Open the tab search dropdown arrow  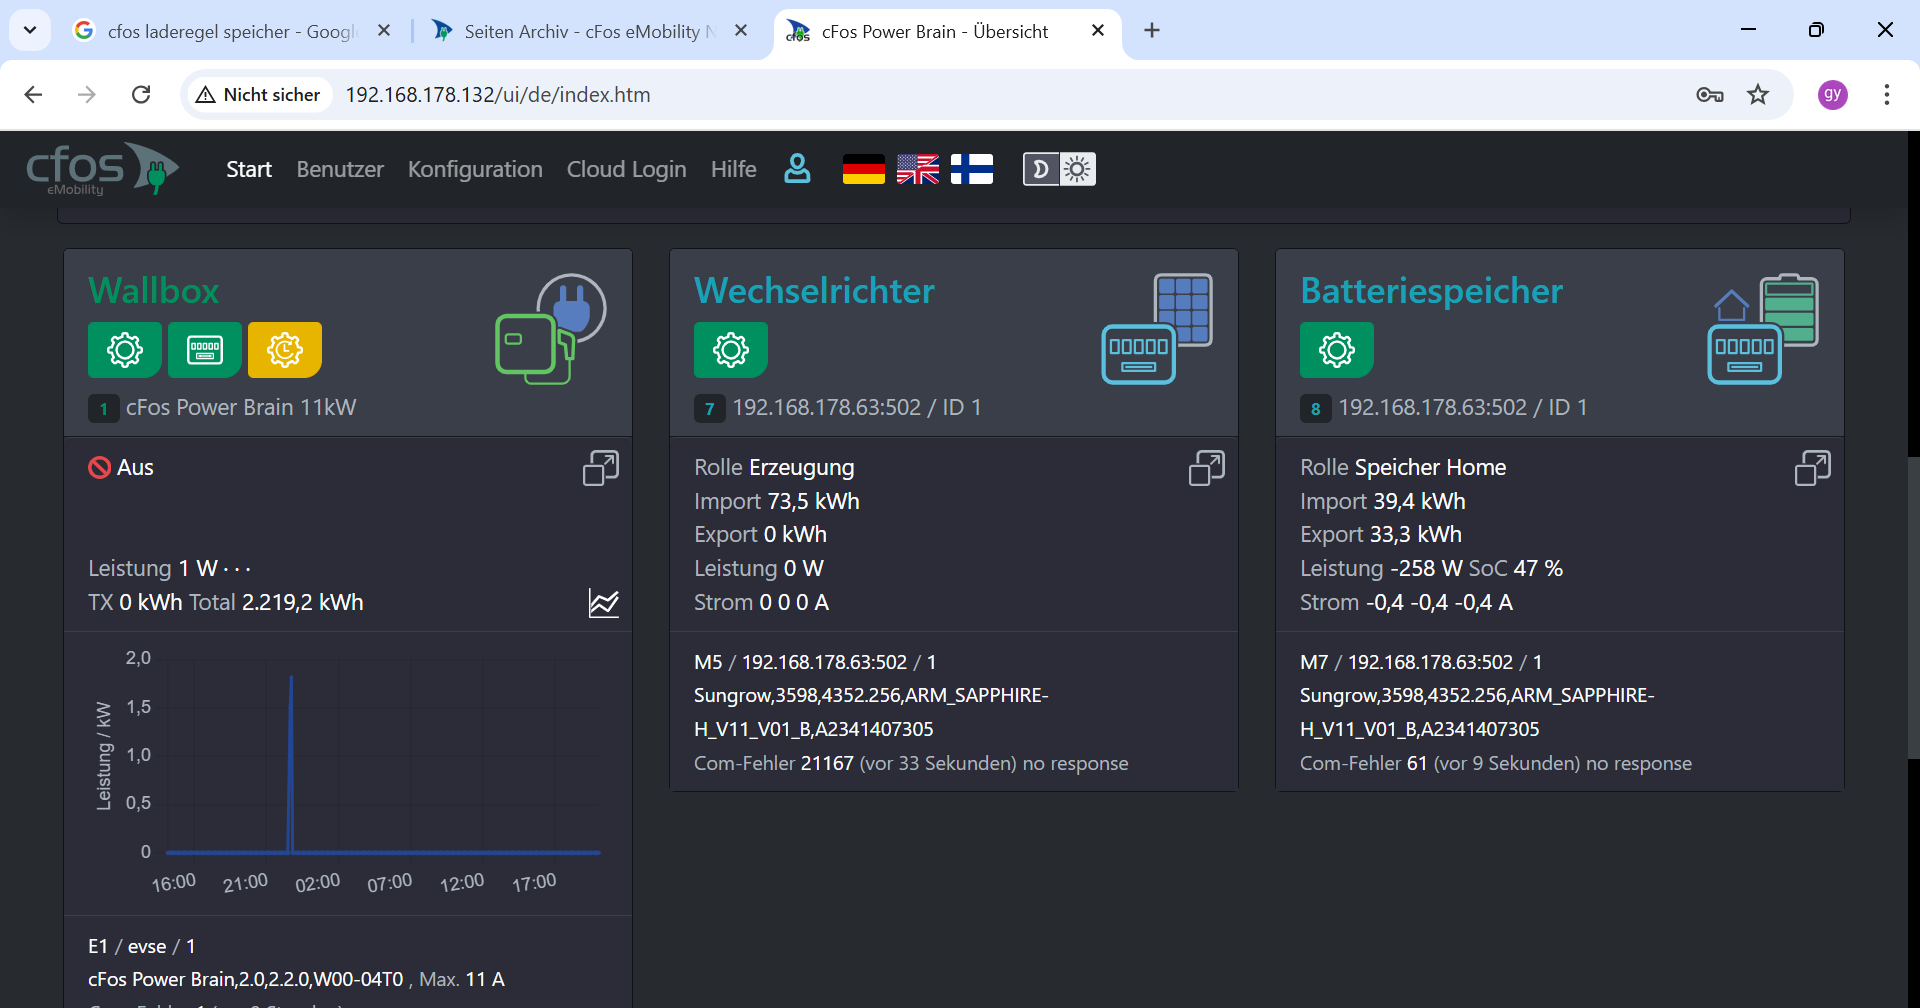(30, 30)
